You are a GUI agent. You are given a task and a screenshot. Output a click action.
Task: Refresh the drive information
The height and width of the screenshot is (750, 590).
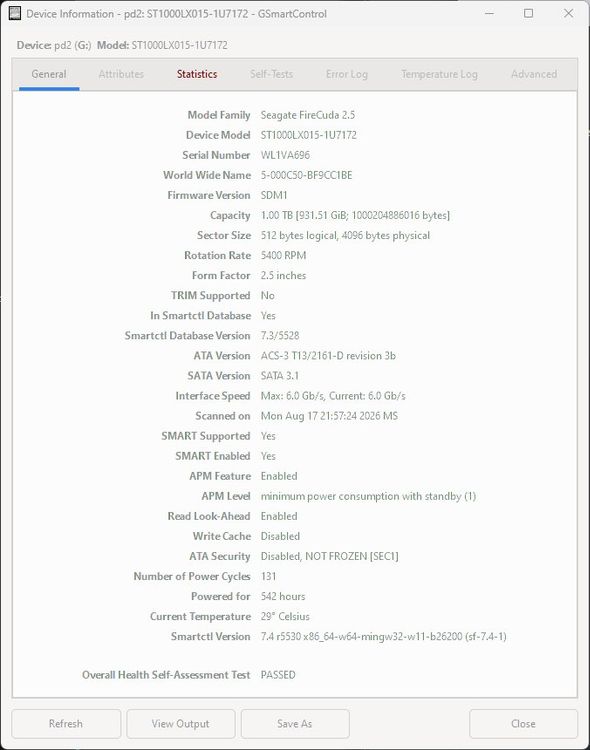tap(66, 724)
